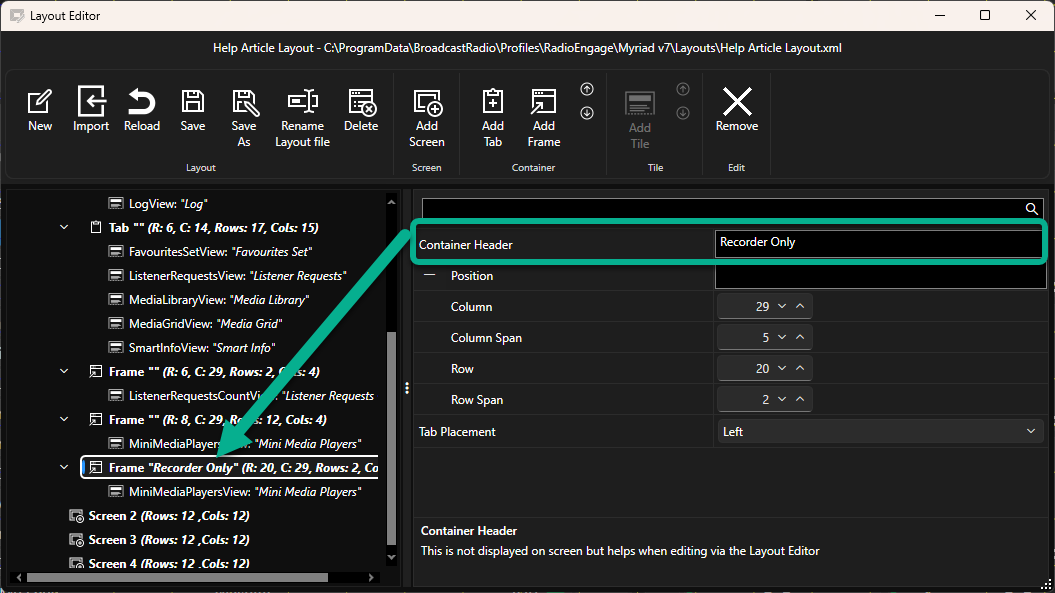Add Tab container
The width and height of the screenshot is (1055, 593).
(493, 118)
